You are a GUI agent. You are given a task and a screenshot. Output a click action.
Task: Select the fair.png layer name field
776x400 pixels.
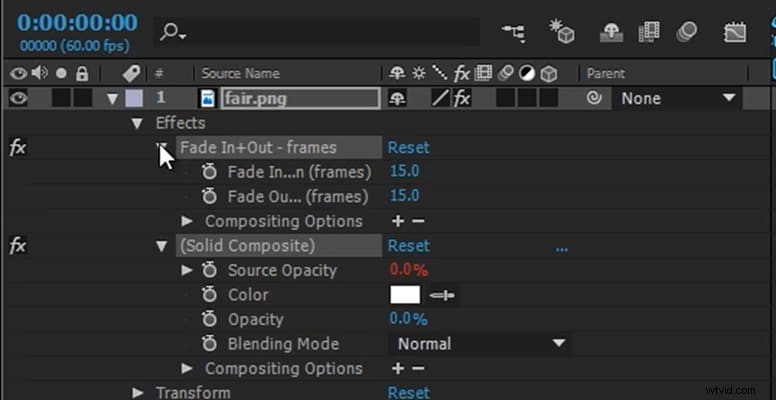(301, 99)
